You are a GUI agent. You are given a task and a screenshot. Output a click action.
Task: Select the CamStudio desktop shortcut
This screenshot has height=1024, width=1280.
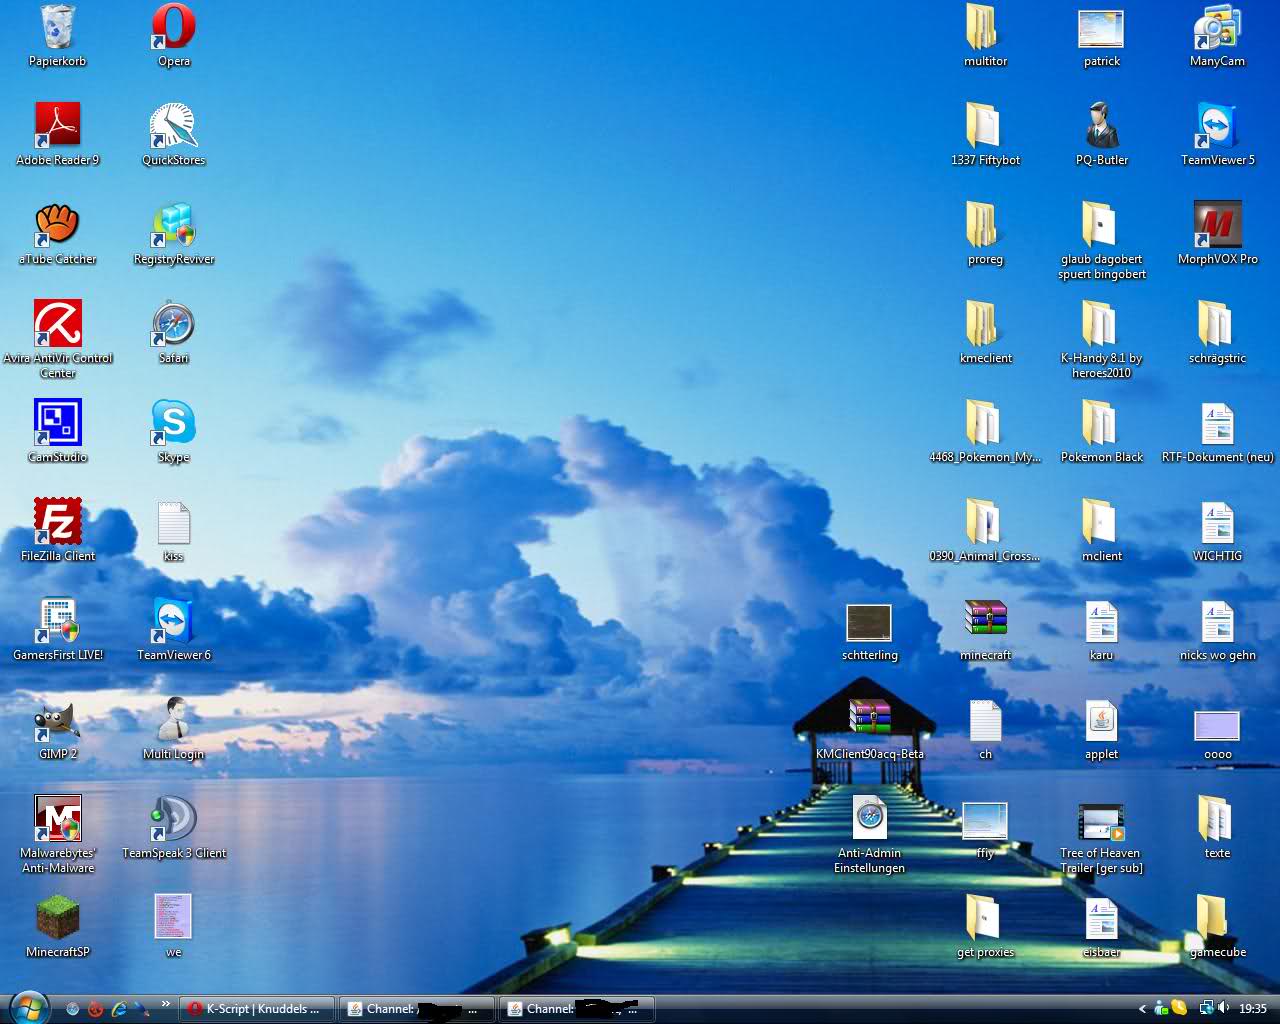58,423
